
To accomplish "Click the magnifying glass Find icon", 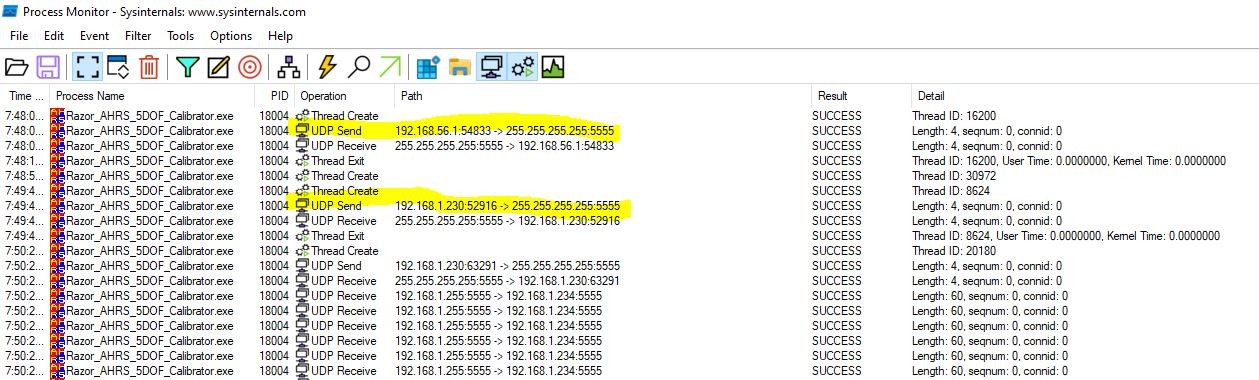I will pyautogui.click(x=358, y=67).
